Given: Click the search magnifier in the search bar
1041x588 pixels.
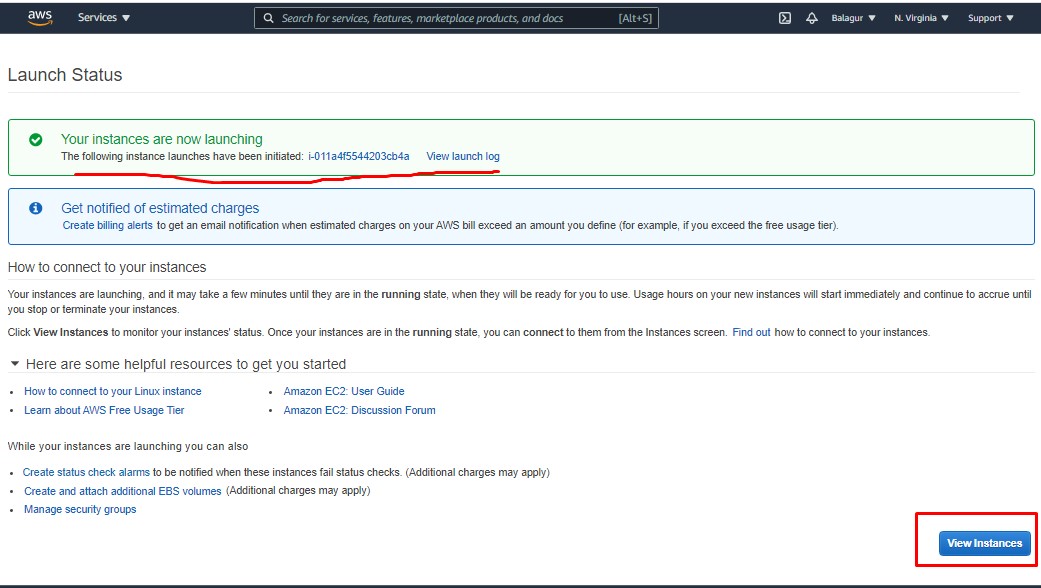Looking at the screenshot, I should (268, 17).
